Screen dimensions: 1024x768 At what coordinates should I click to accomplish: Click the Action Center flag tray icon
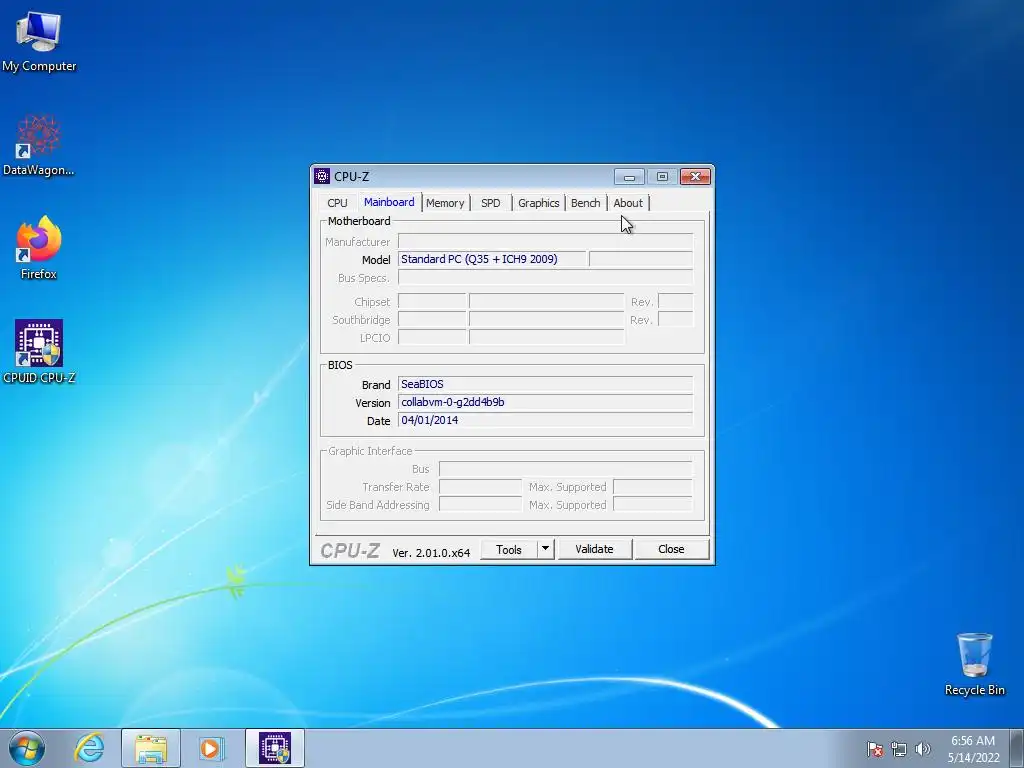pyautogui.click(x=875, y=749)
